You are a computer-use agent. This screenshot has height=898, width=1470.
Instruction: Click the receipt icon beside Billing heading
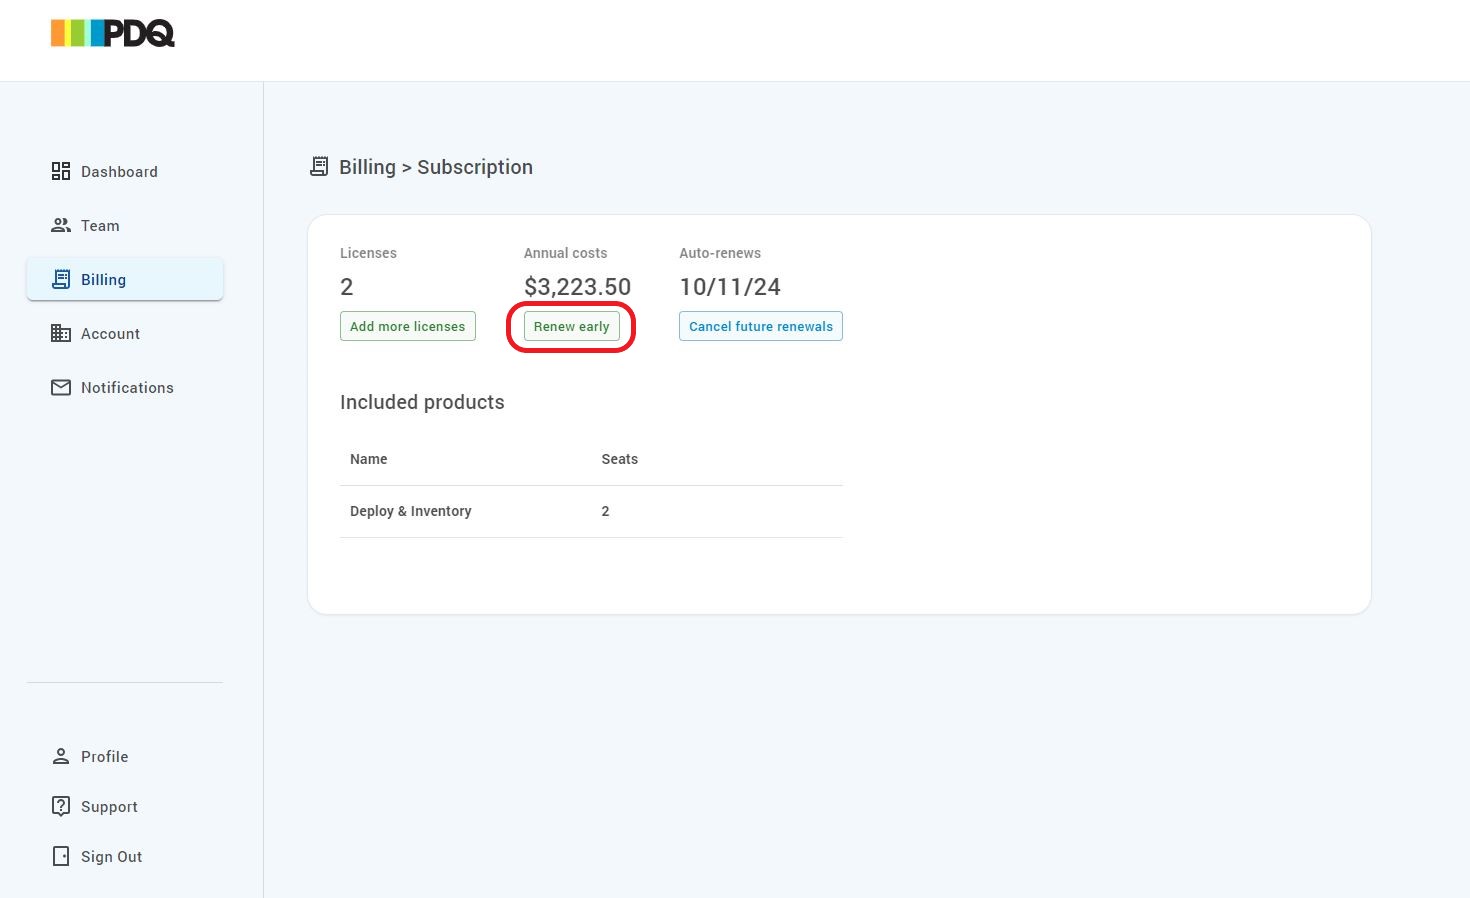[x=319, y=167]
